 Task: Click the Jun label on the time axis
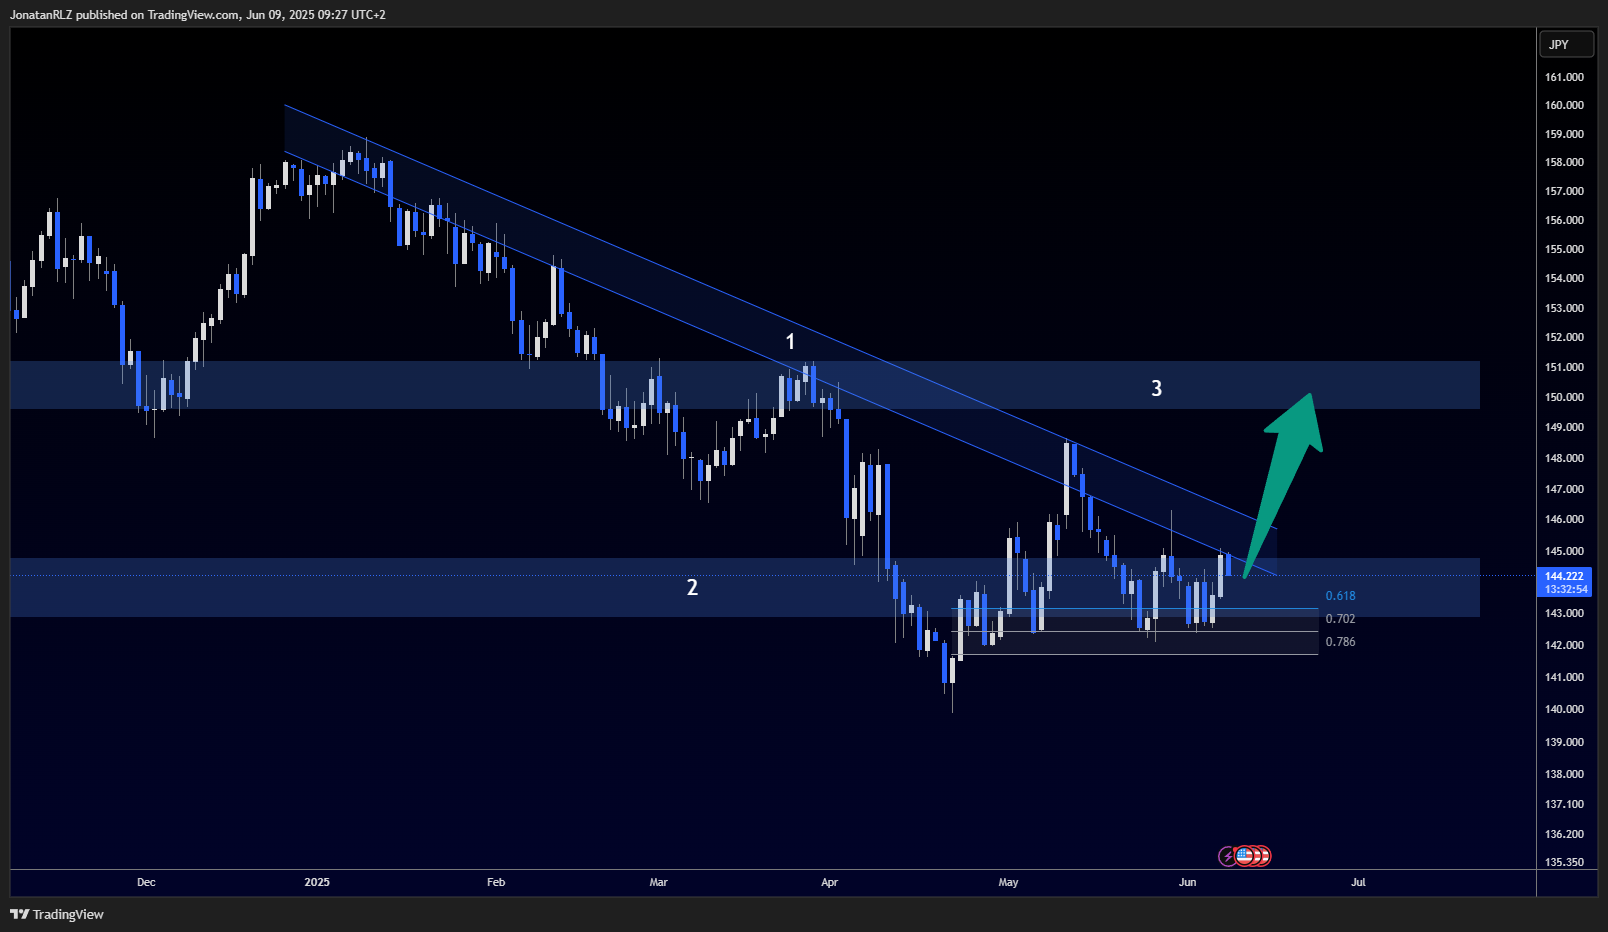click(x=1187, y=882)
